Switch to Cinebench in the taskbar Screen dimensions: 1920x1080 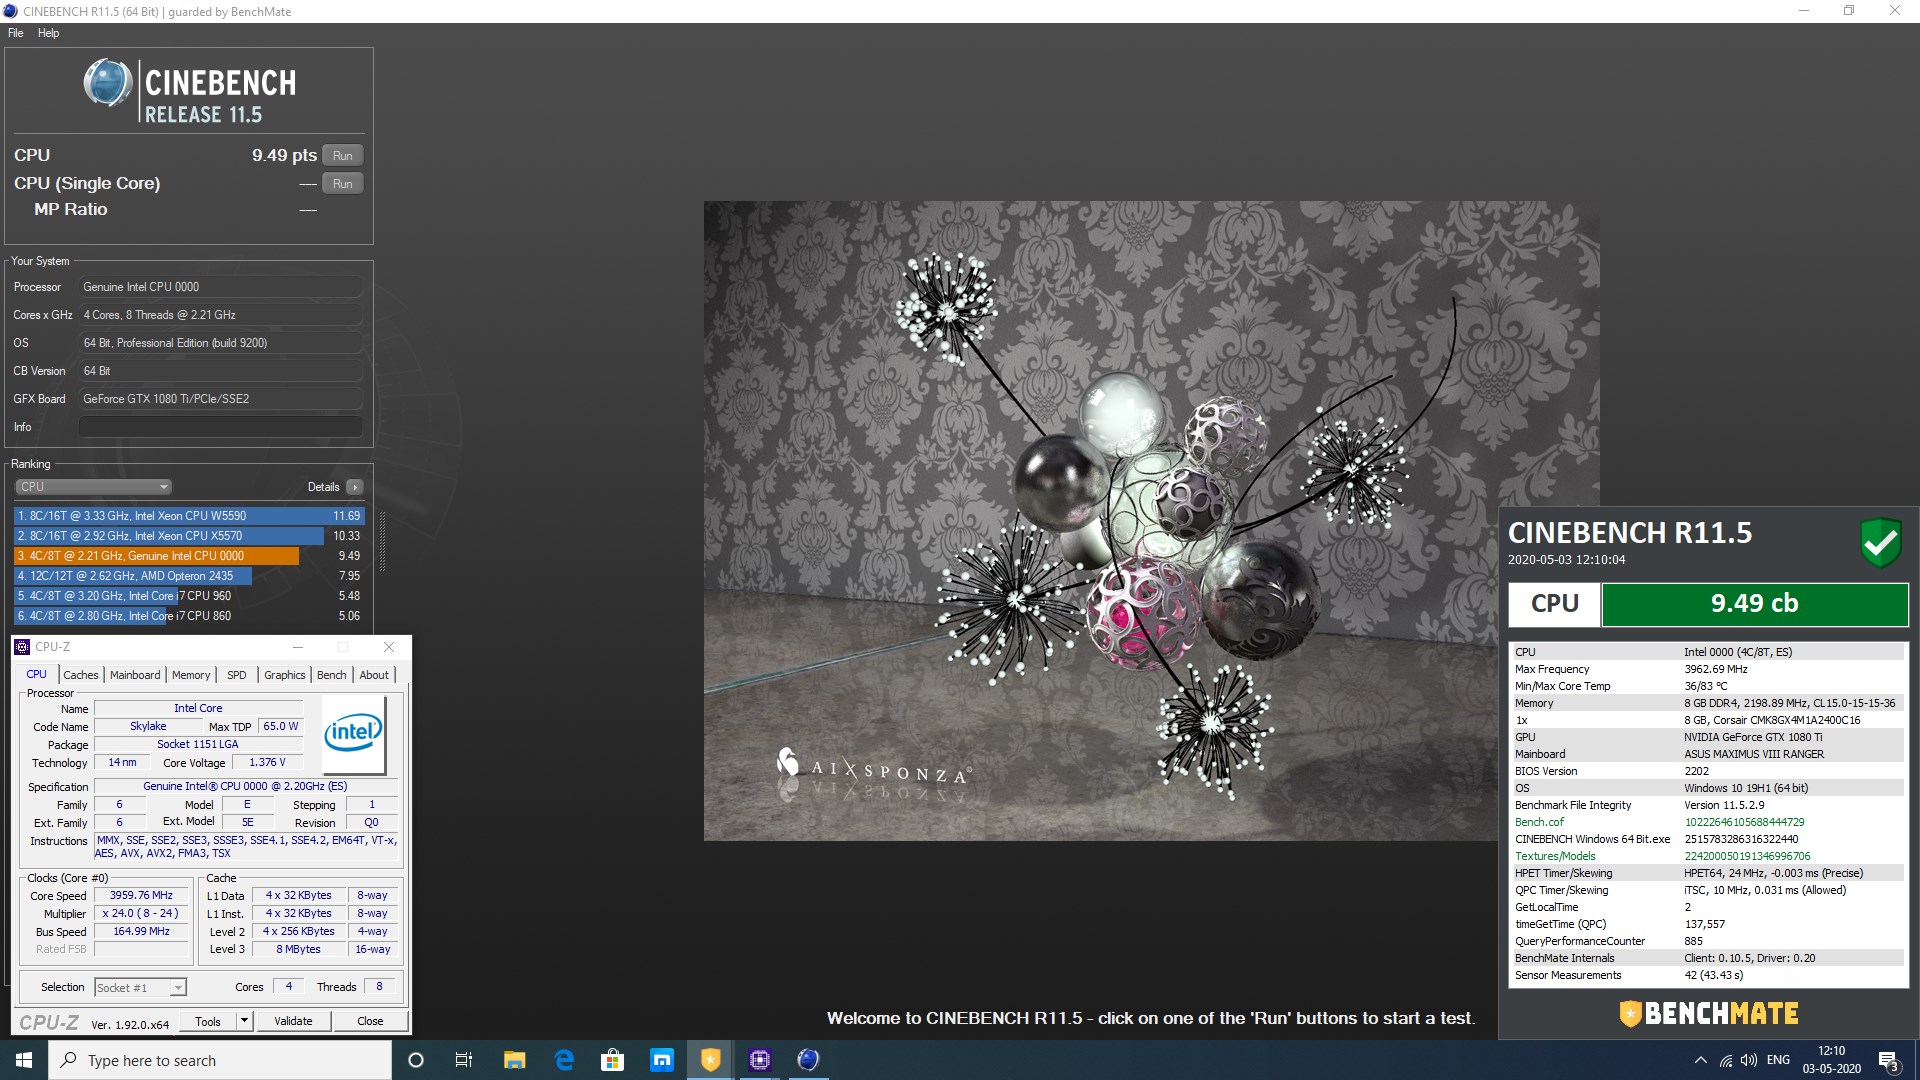(x=808, y=1060)
